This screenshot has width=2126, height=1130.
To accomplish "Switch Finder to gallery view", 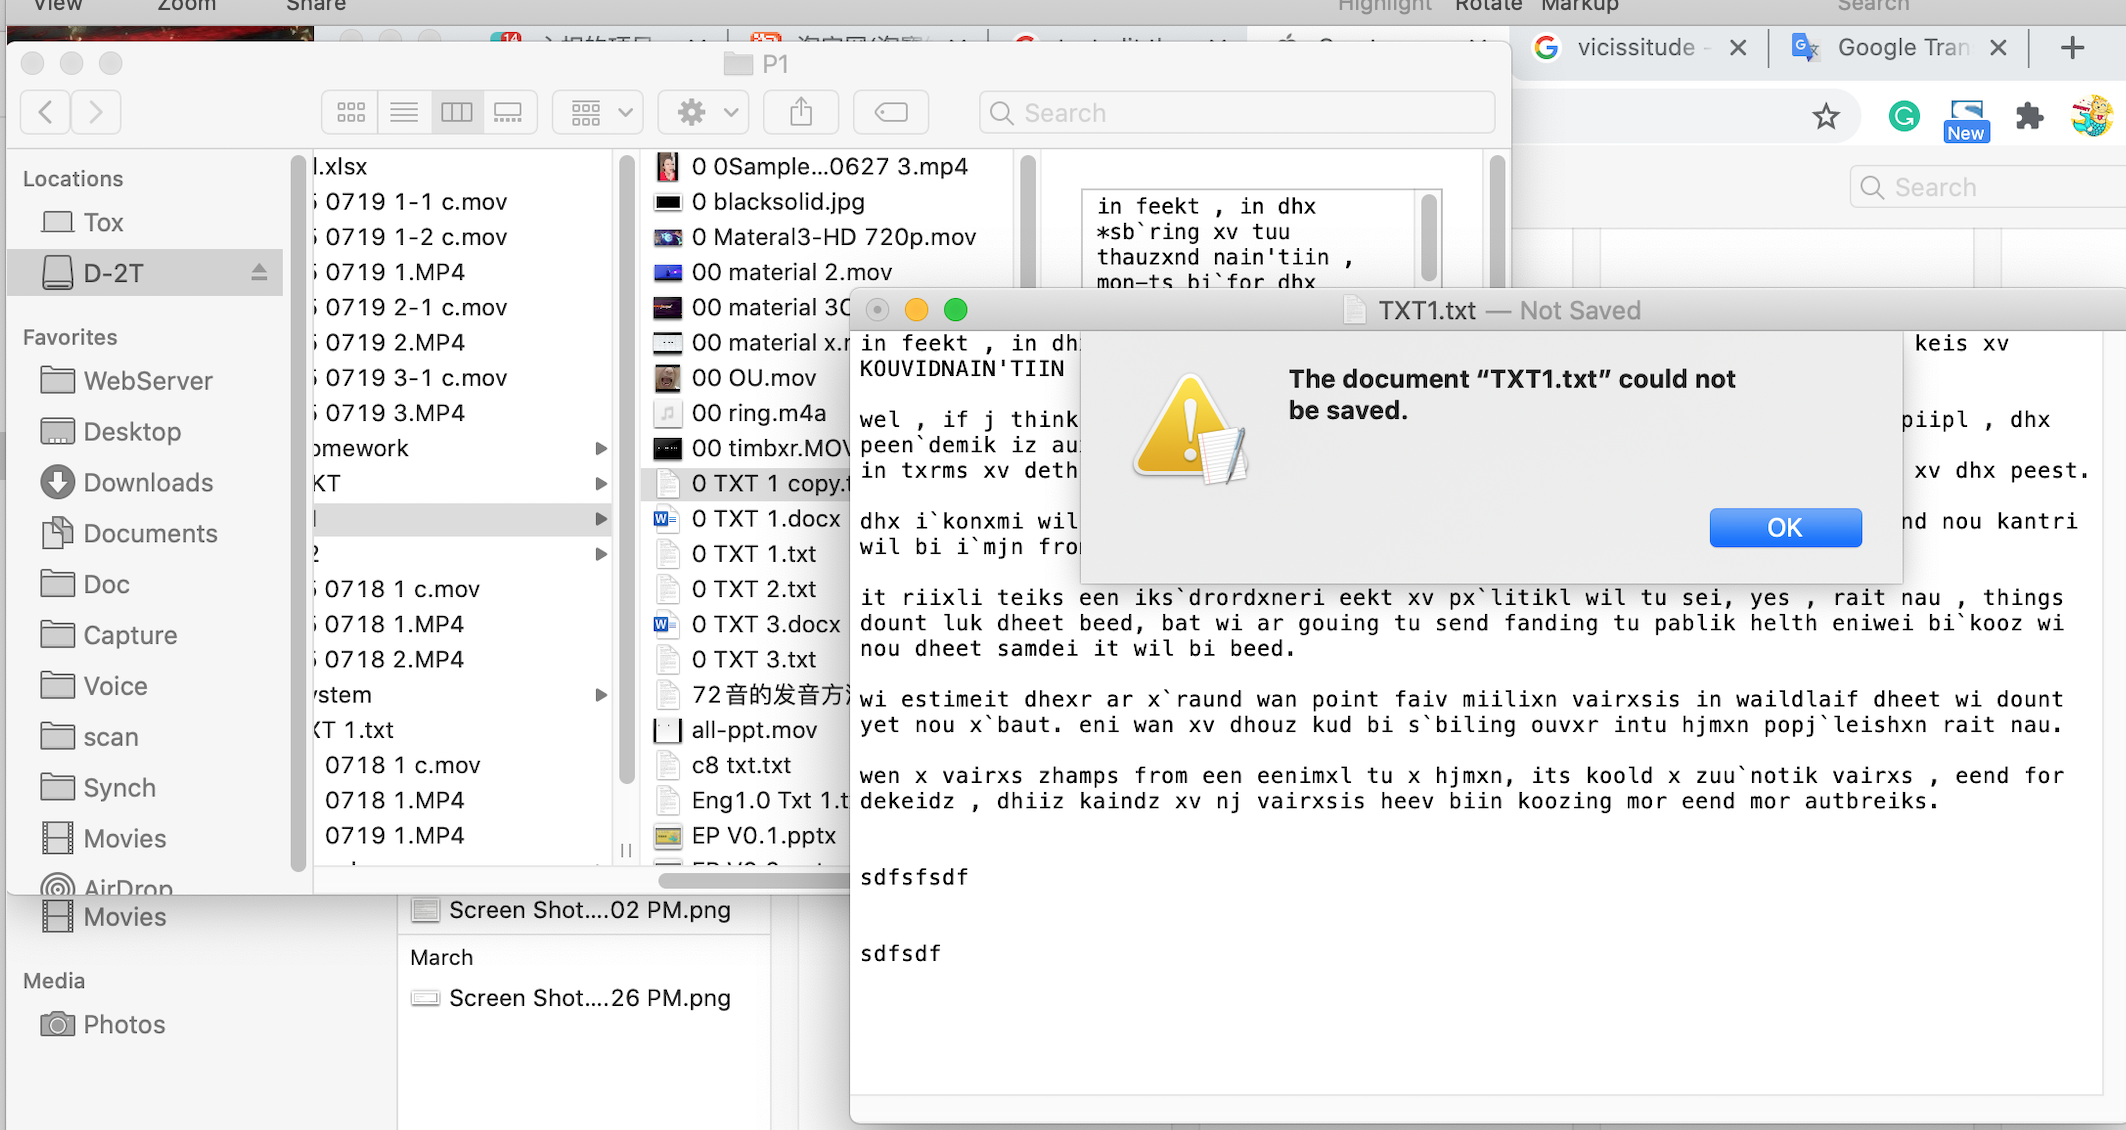I will (509, 113).
